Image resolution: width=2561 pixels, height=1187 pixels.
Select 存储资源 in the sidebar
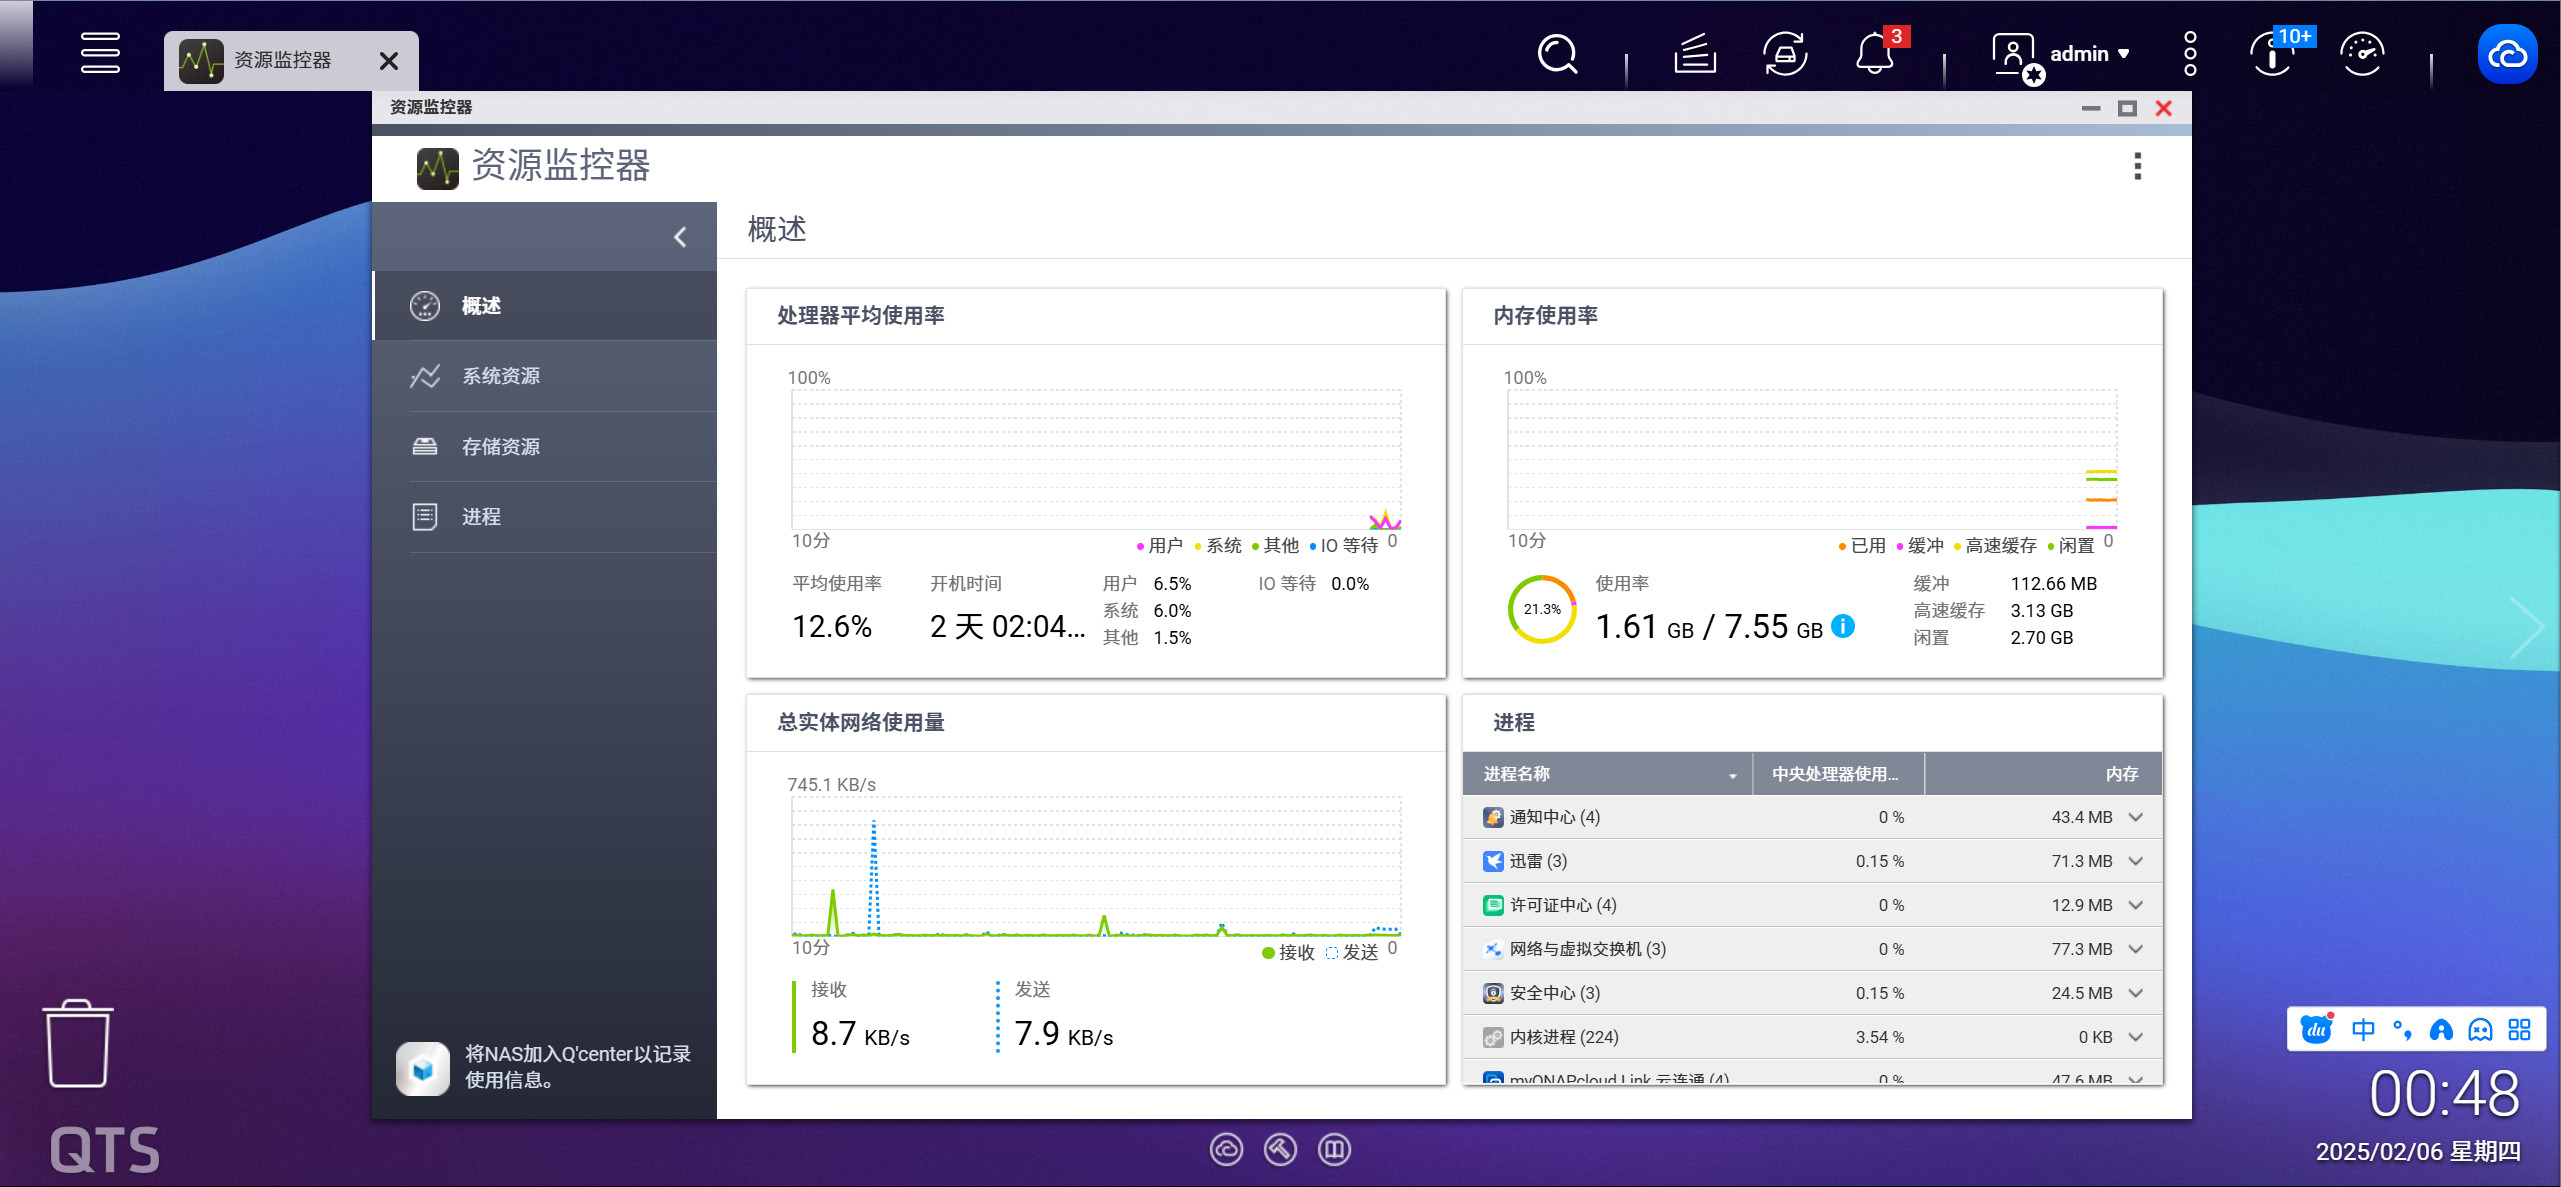click(x=500, y=446)
